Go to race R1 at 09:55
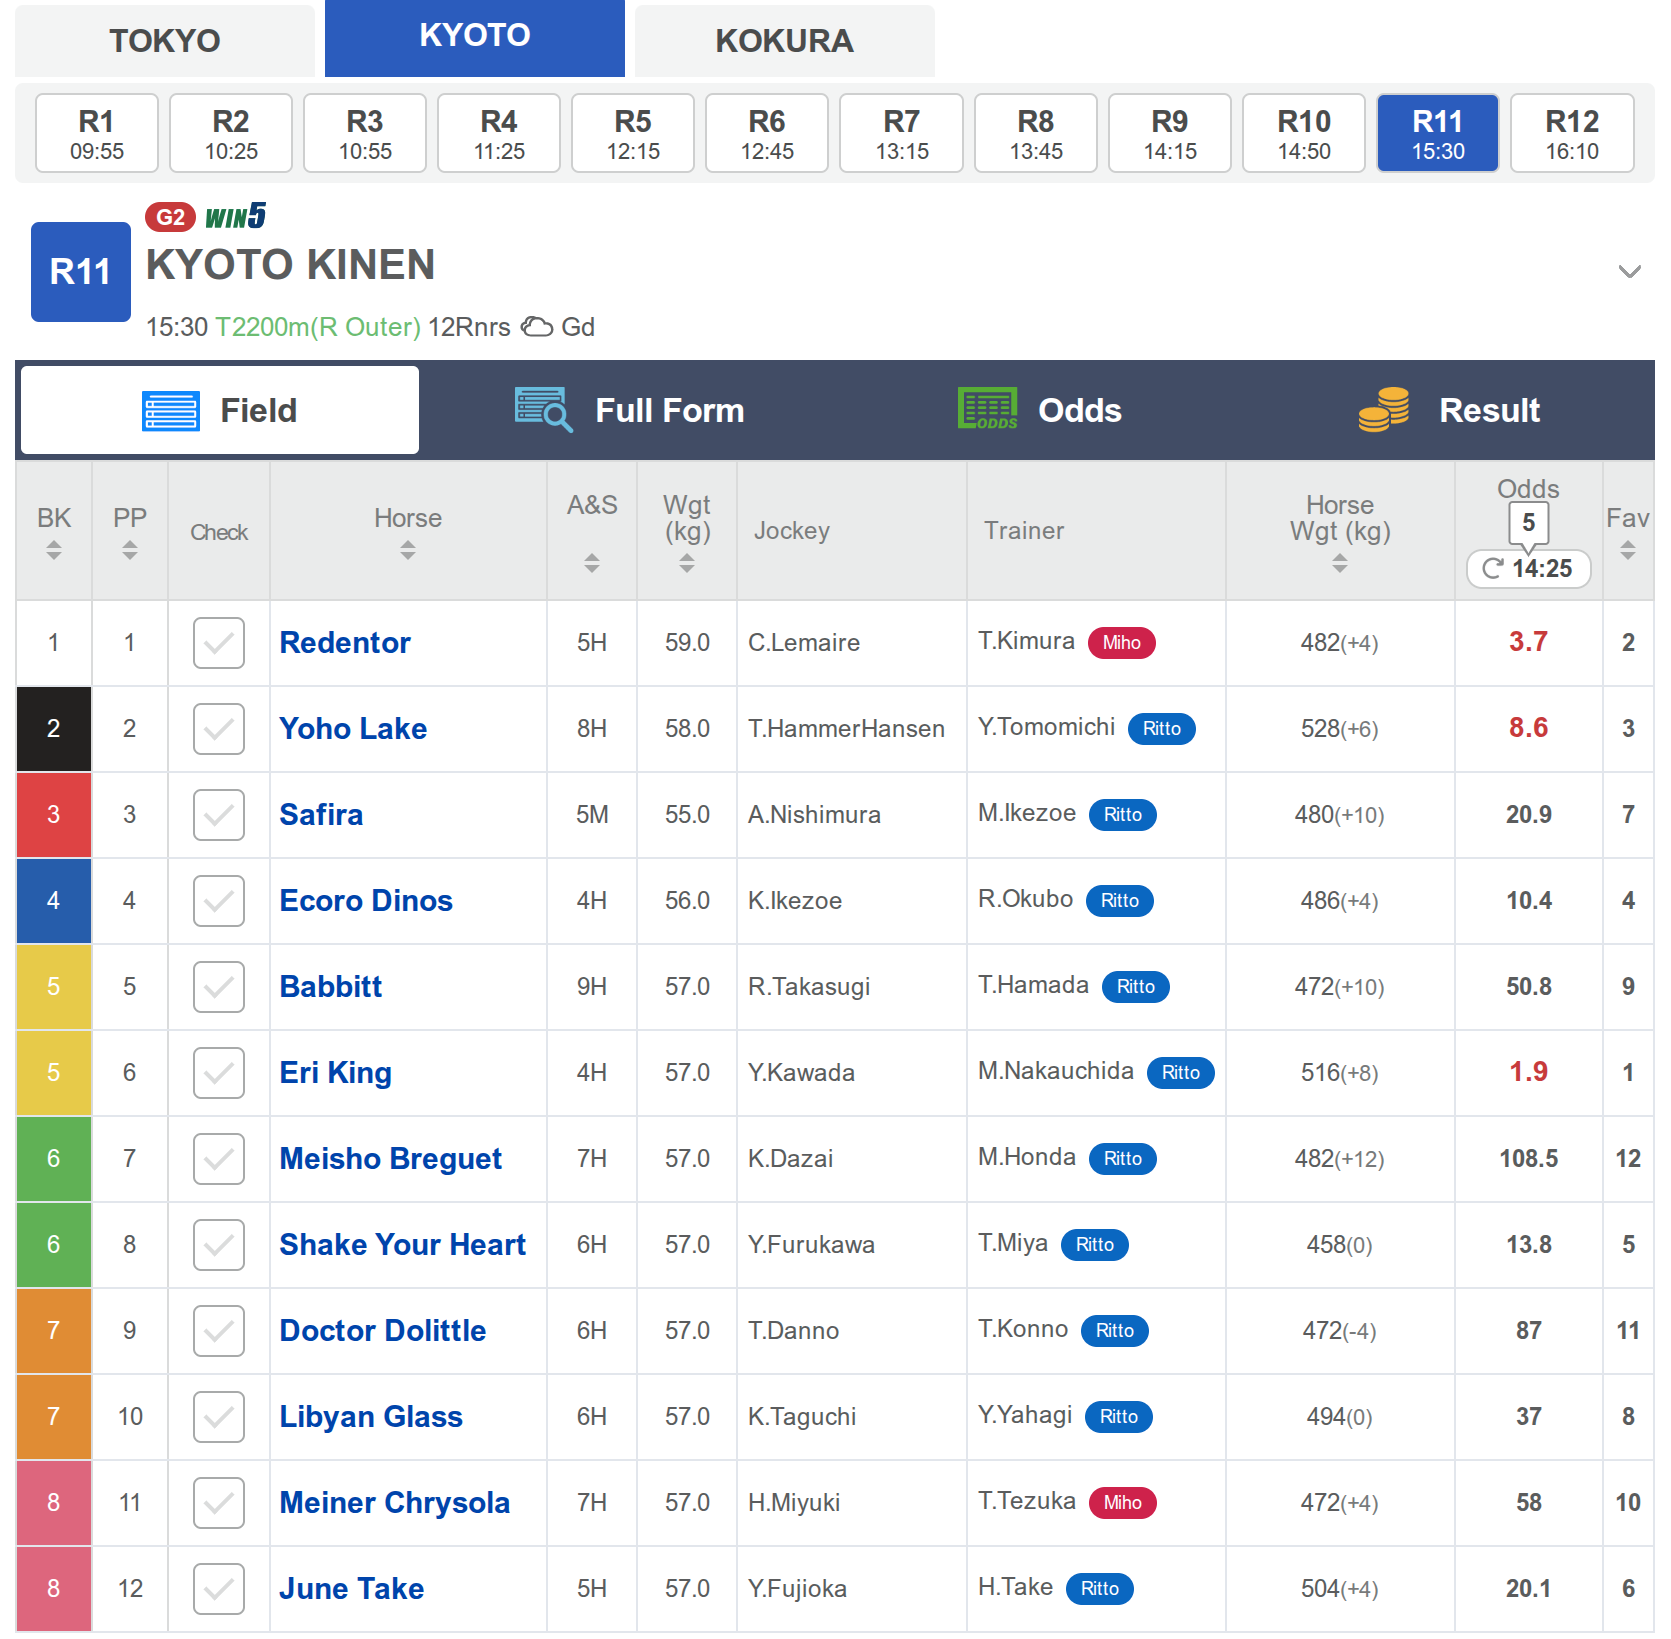This screenshot has height=1639, width=1671. coord(97,133)
